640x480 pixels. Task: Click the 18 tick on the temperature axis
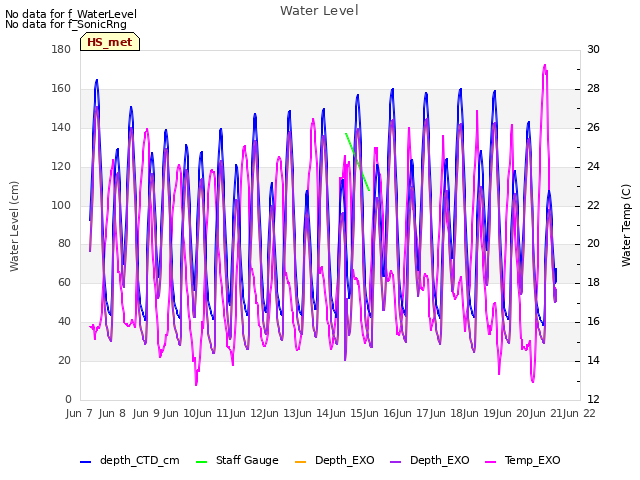coord(593,282)
